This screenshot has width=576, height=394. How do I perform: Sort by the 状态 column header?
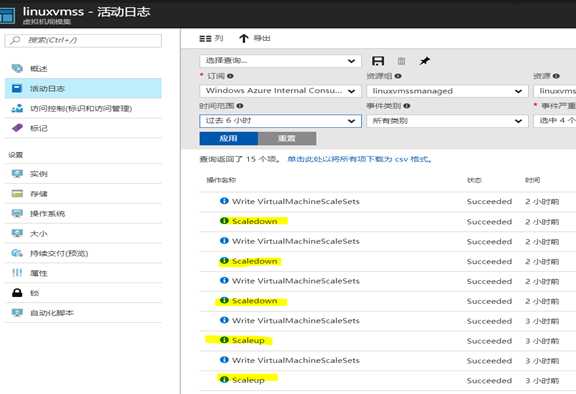point(474,180)
